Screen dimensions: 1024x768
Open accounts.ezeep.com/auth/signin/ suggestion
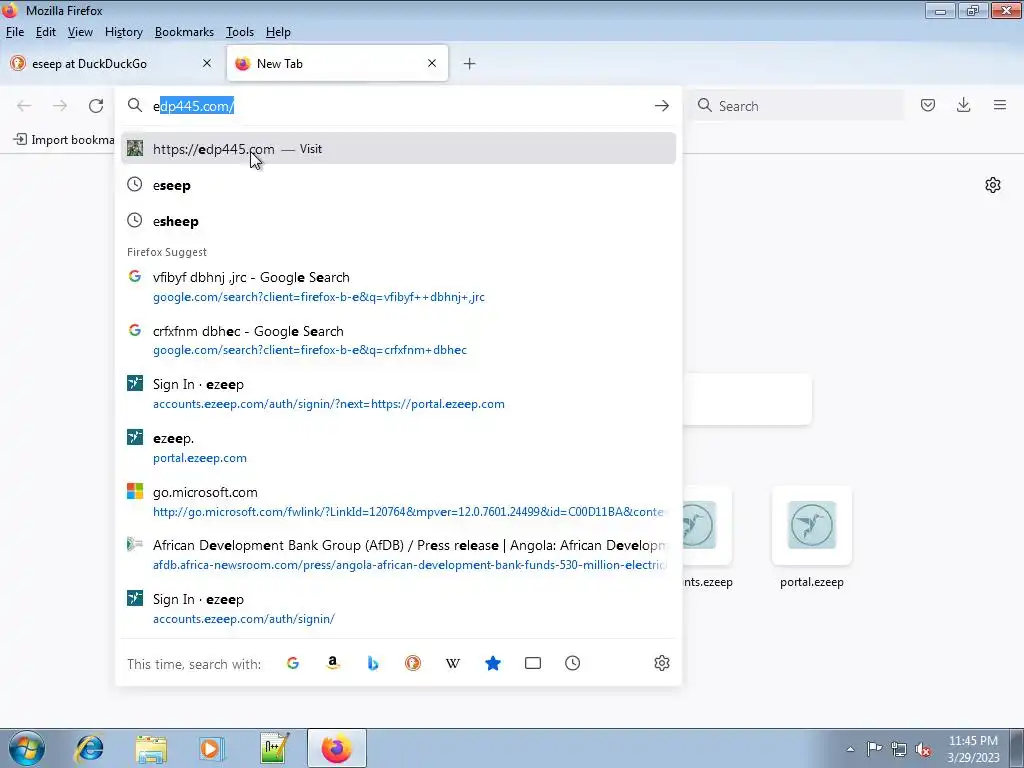(x=398, y=609)
